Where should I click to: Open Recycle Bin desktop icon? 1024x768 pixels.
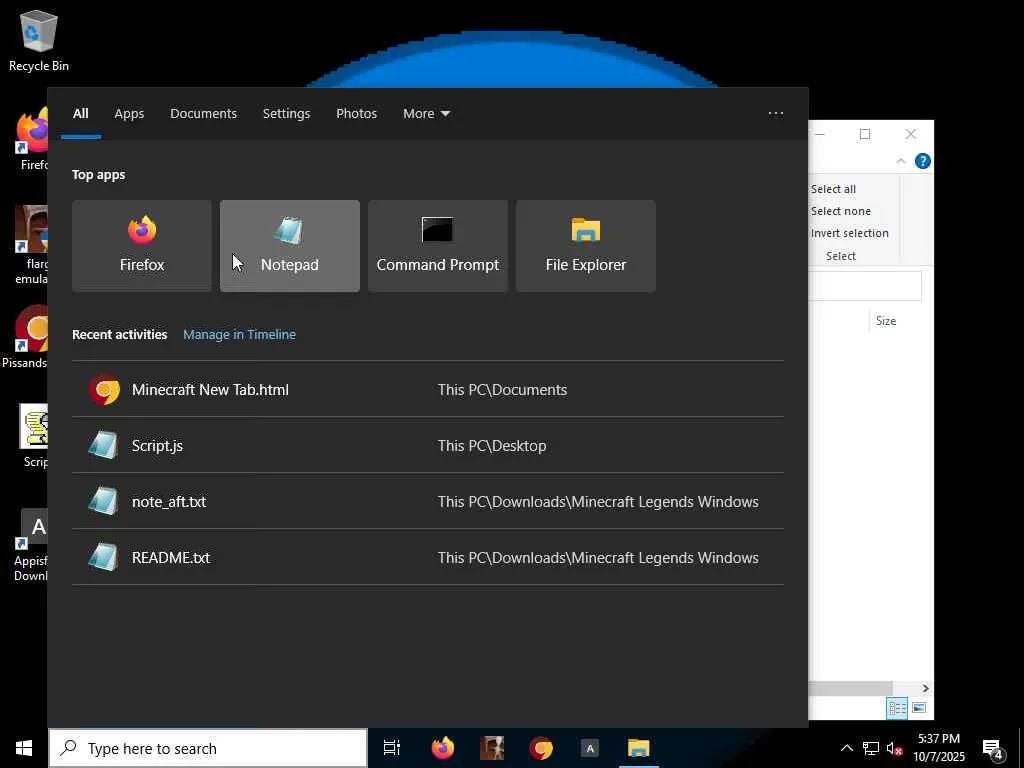click(39, 40)
